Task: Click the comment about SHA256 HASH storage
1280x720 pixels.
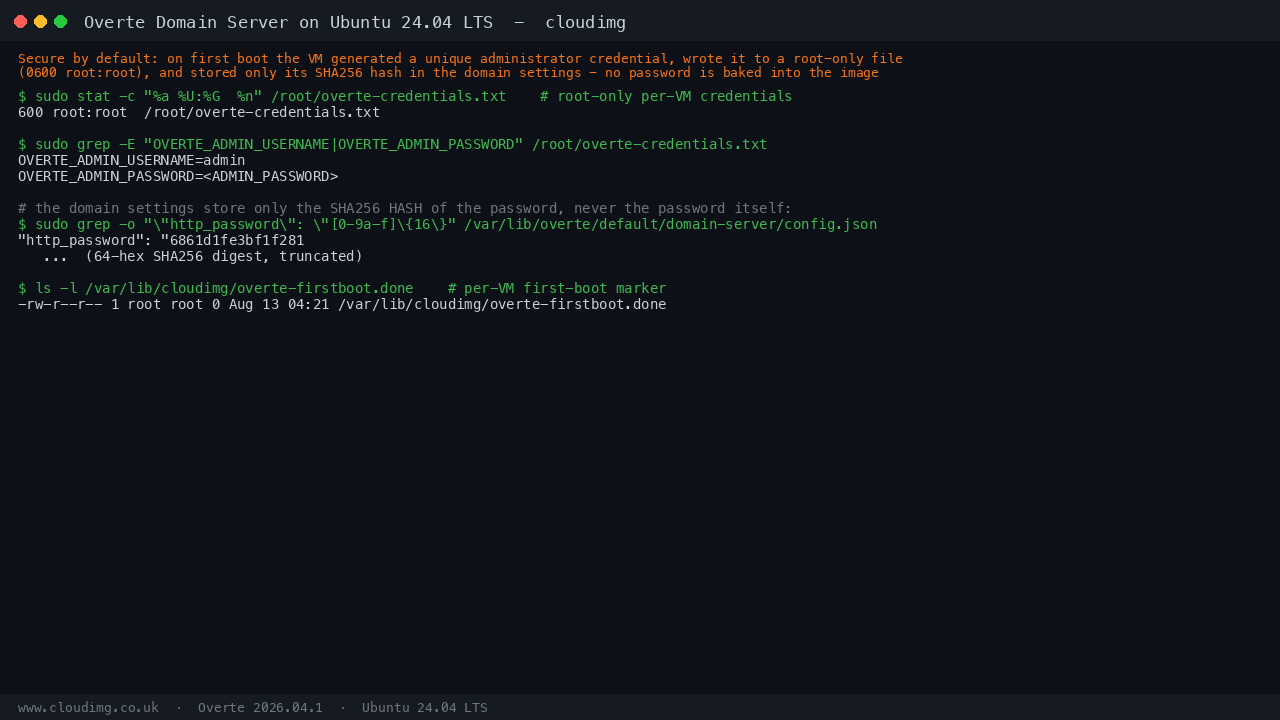Action: [x=405, y=208]
